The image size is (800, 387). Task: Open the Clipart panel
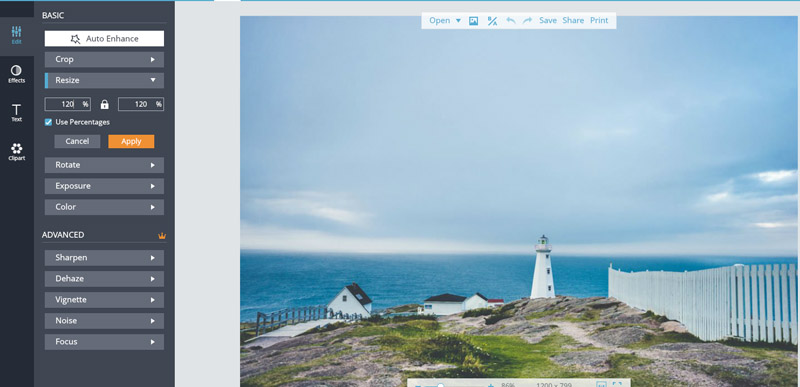(16, 151)
